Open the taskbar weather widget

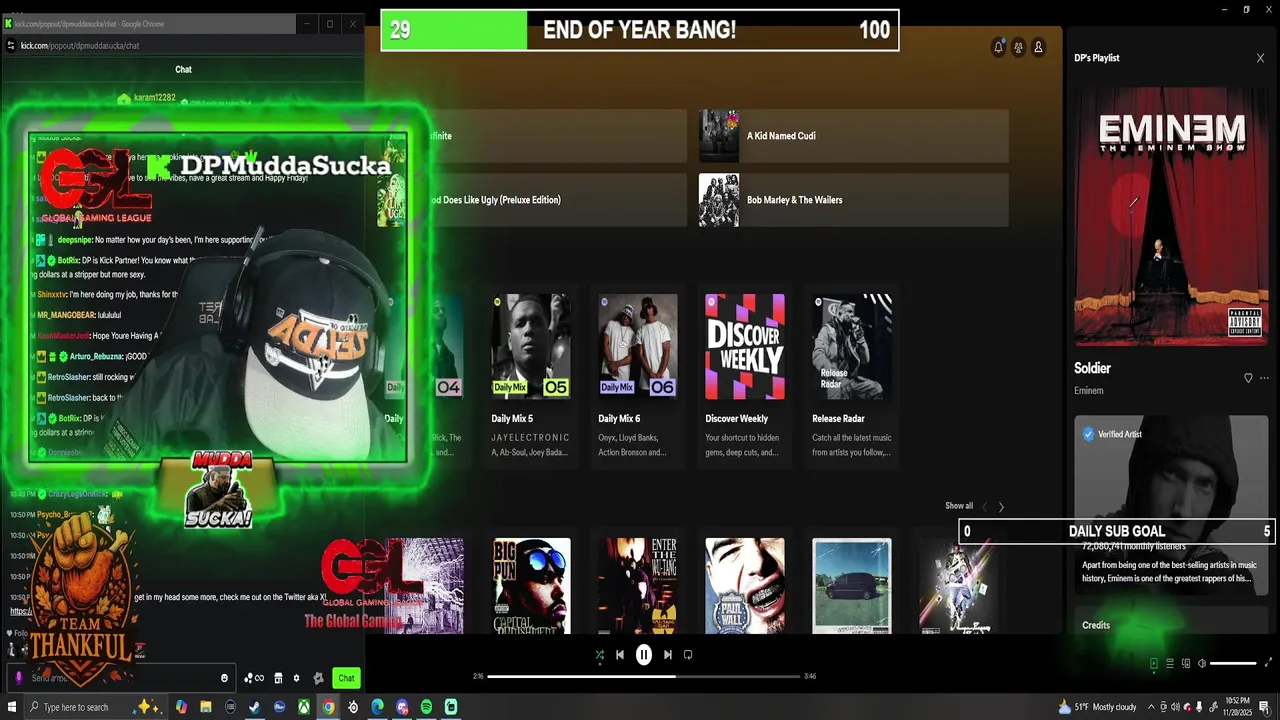pyautogui.click(x=1097, y=707)
